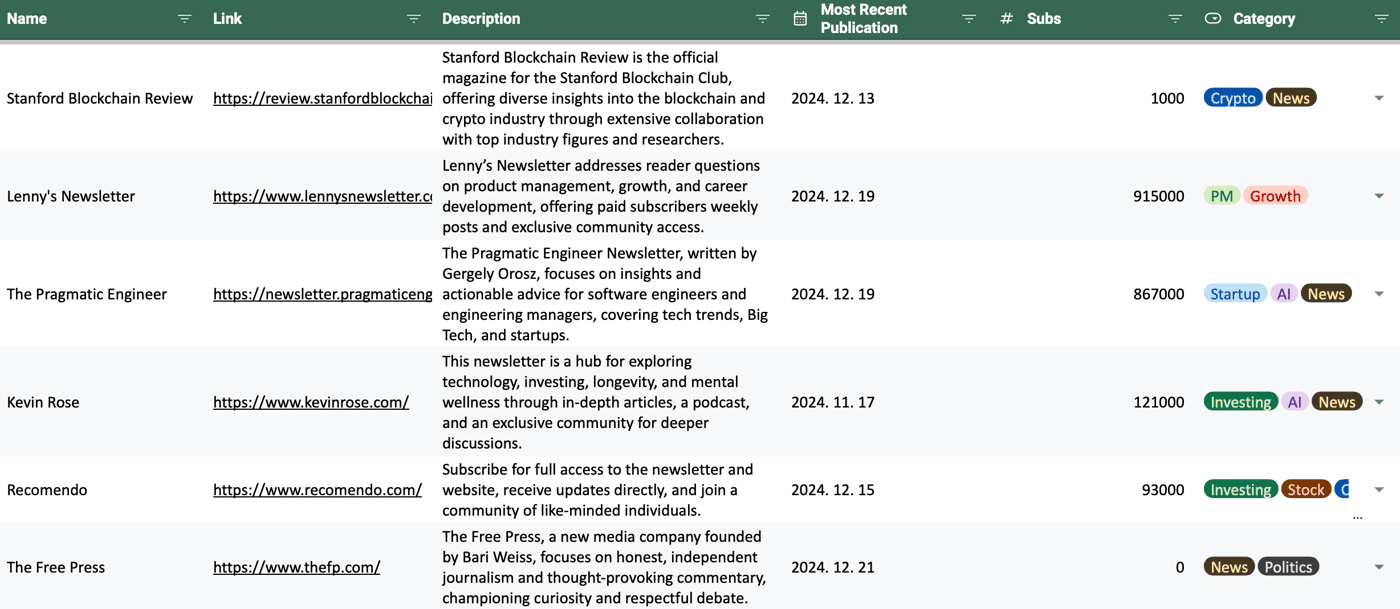Expand category dropdown for Stanford Blockchain Review
The width and height of the screenshot is (1400, 609).
[1379, 98]
